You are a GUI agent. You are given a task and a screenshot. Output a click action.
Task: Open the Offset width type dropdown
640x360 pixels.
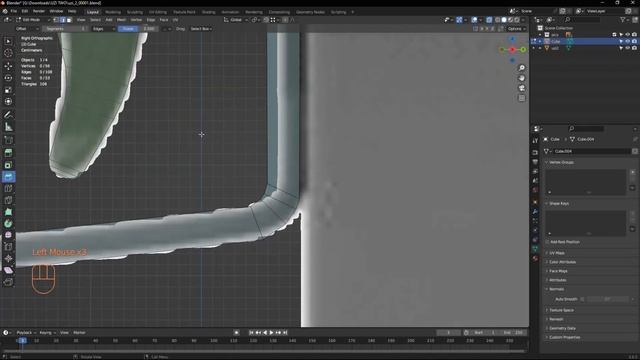(27, 29)
